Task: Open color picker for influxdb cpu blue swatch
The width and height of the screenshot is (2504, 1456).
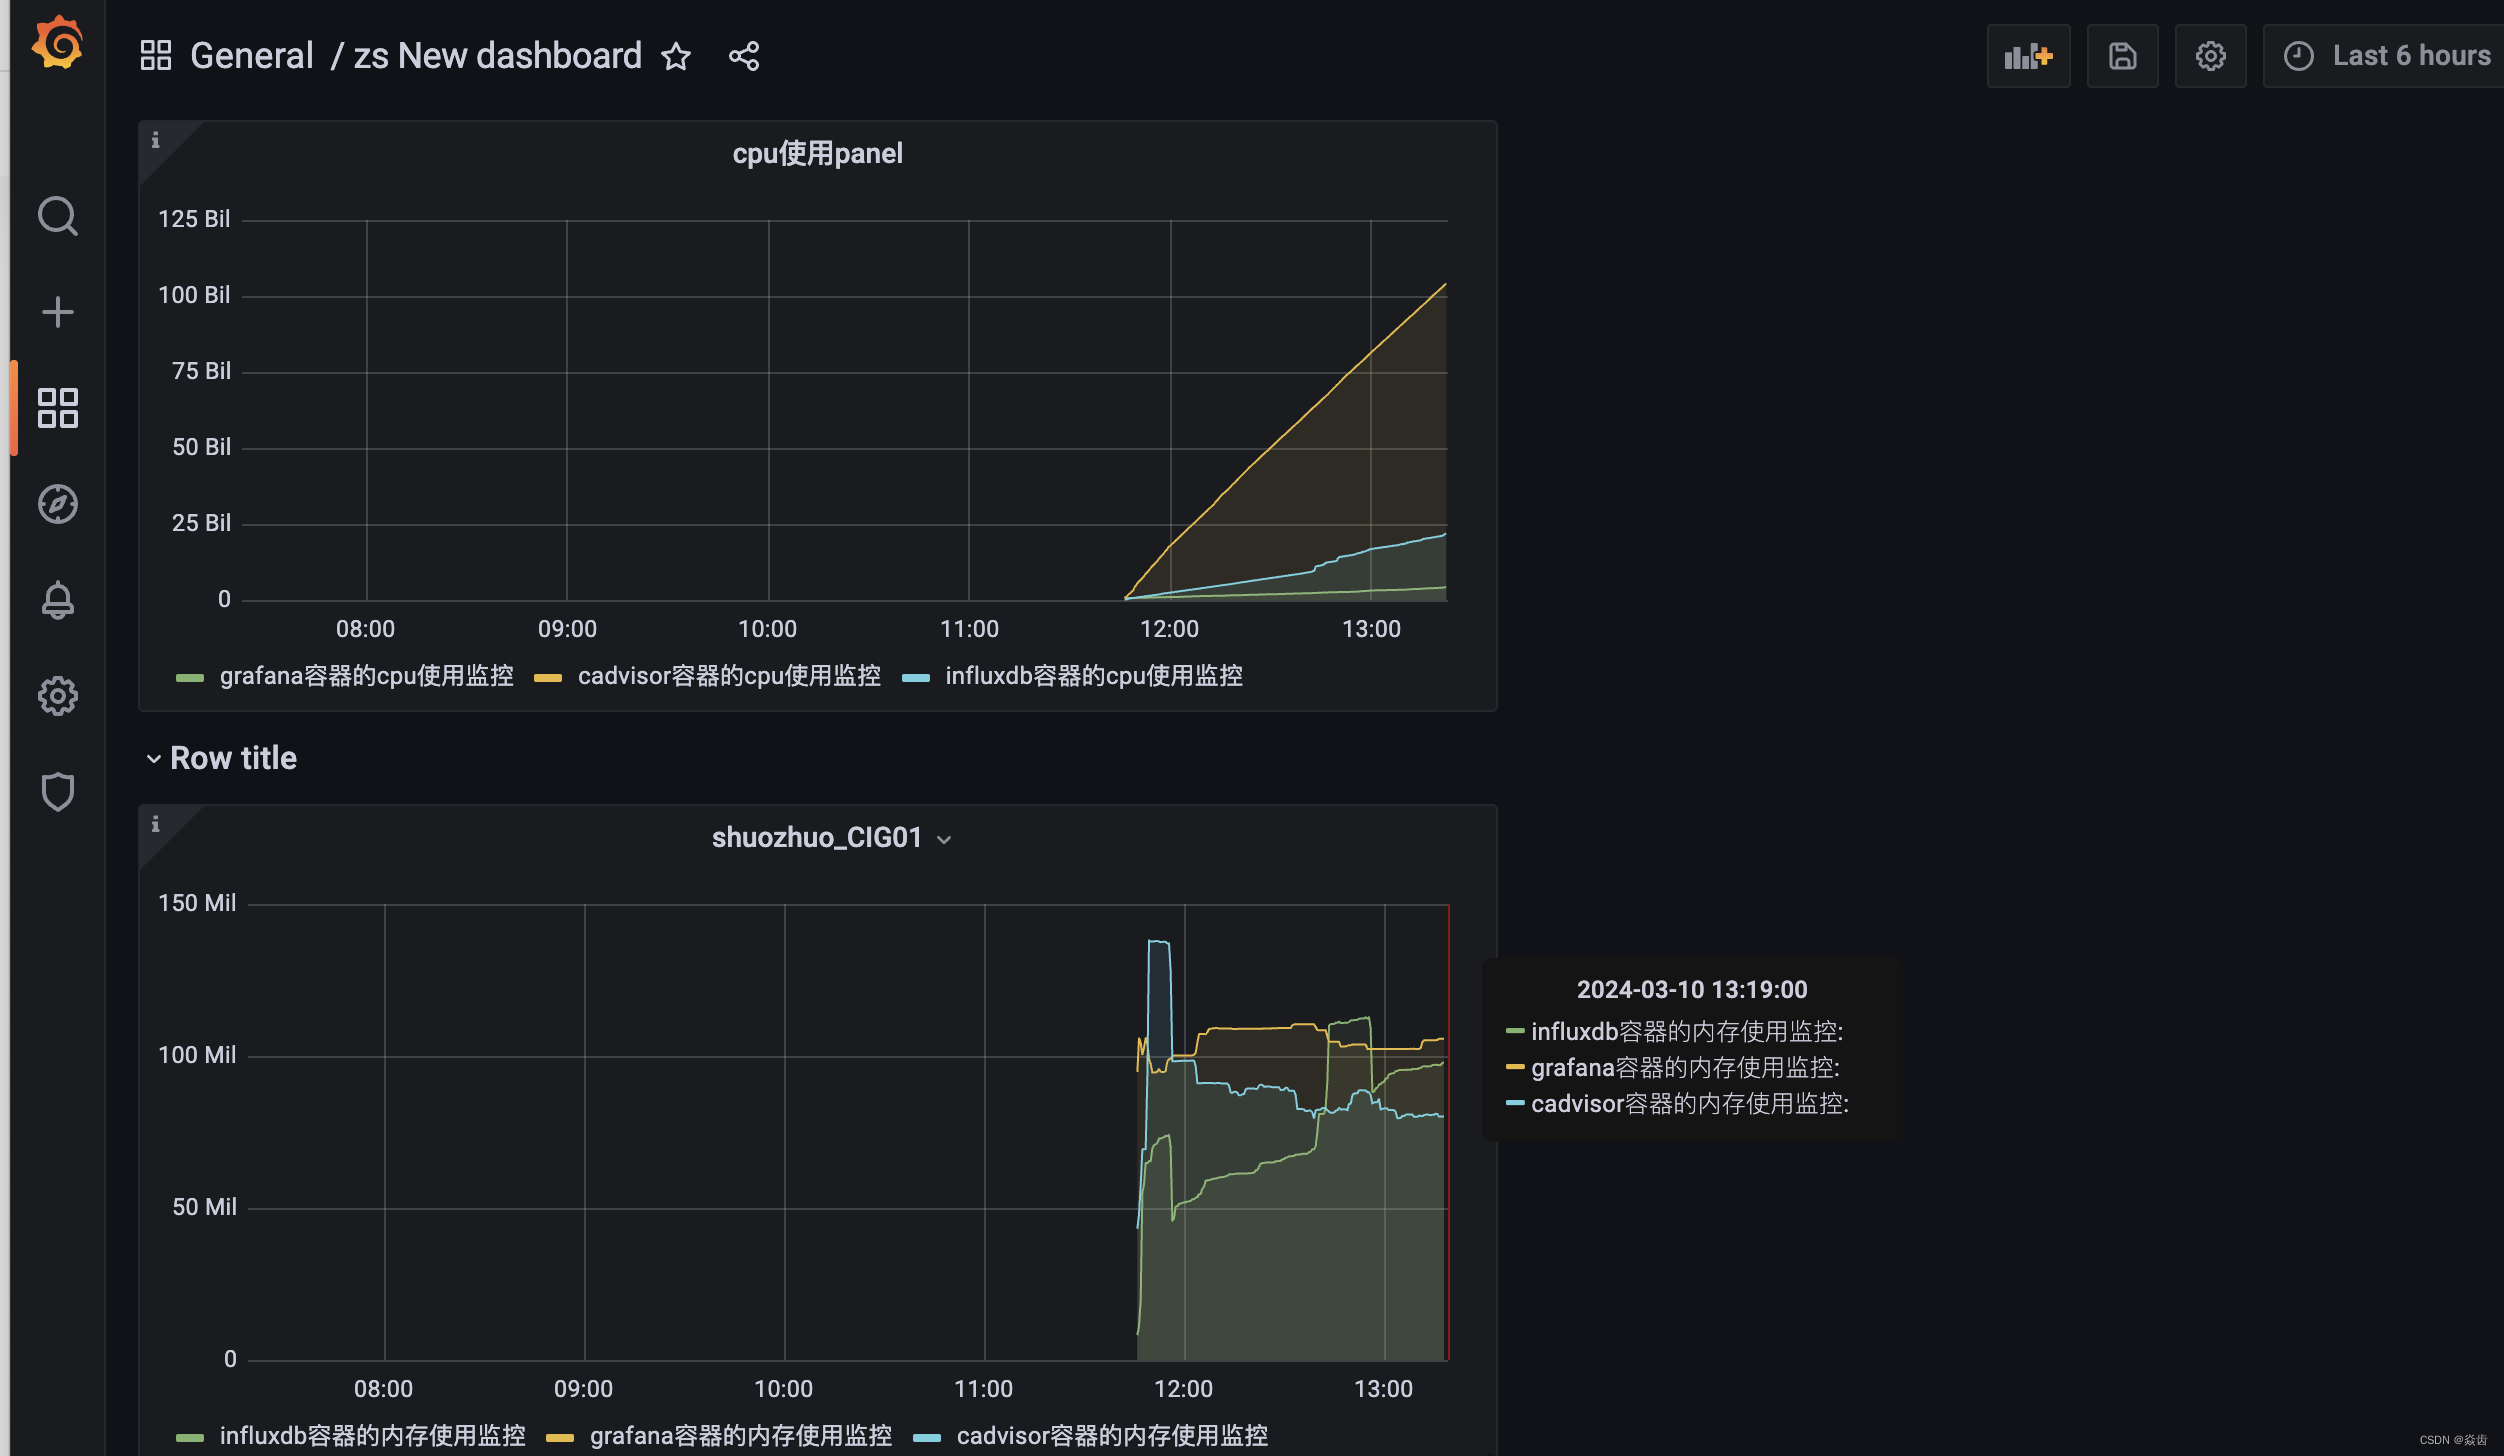Action: (916, 678)
